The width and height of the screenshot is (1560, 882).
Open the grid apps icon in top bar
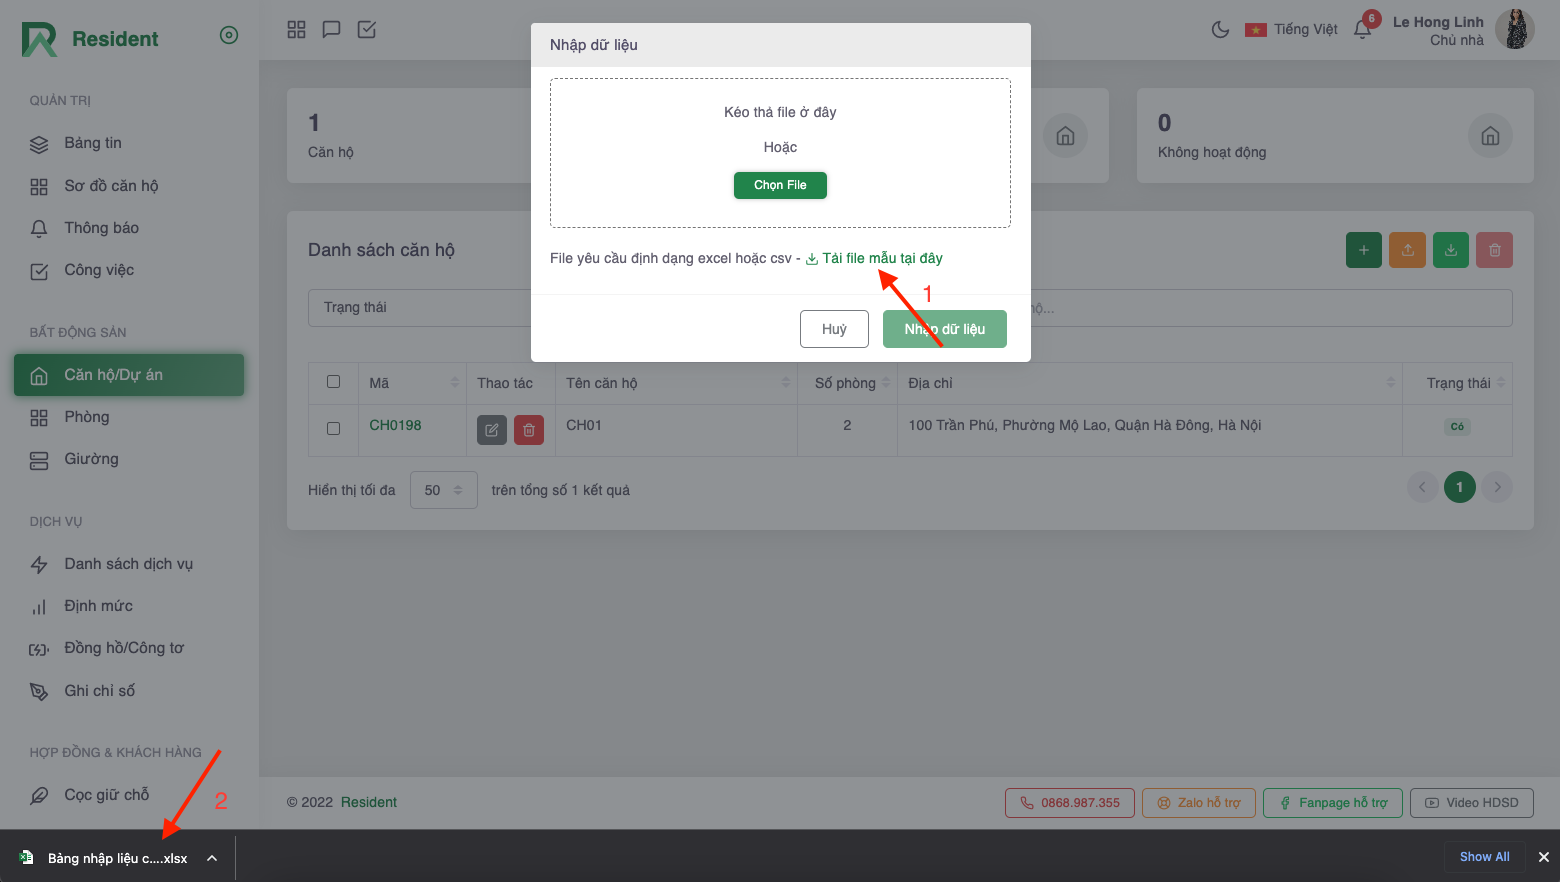[296, 30]
